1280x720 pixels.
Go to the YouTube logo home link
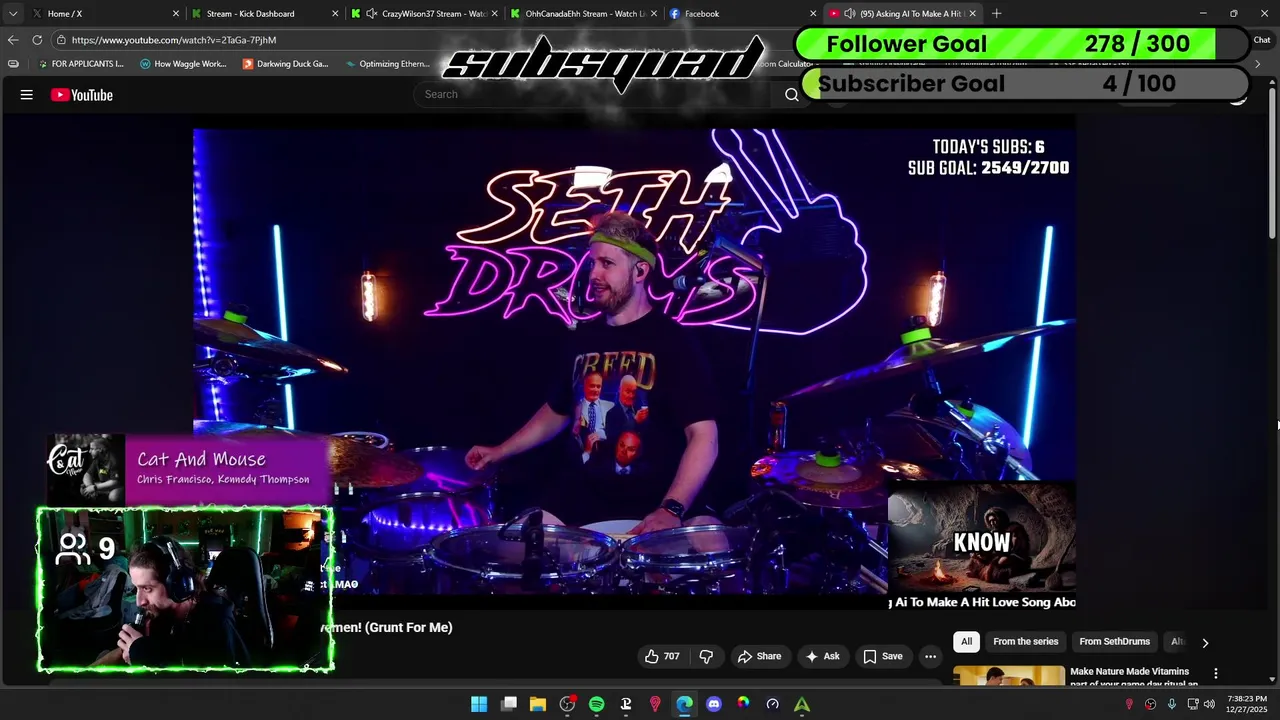coord(82,95)
